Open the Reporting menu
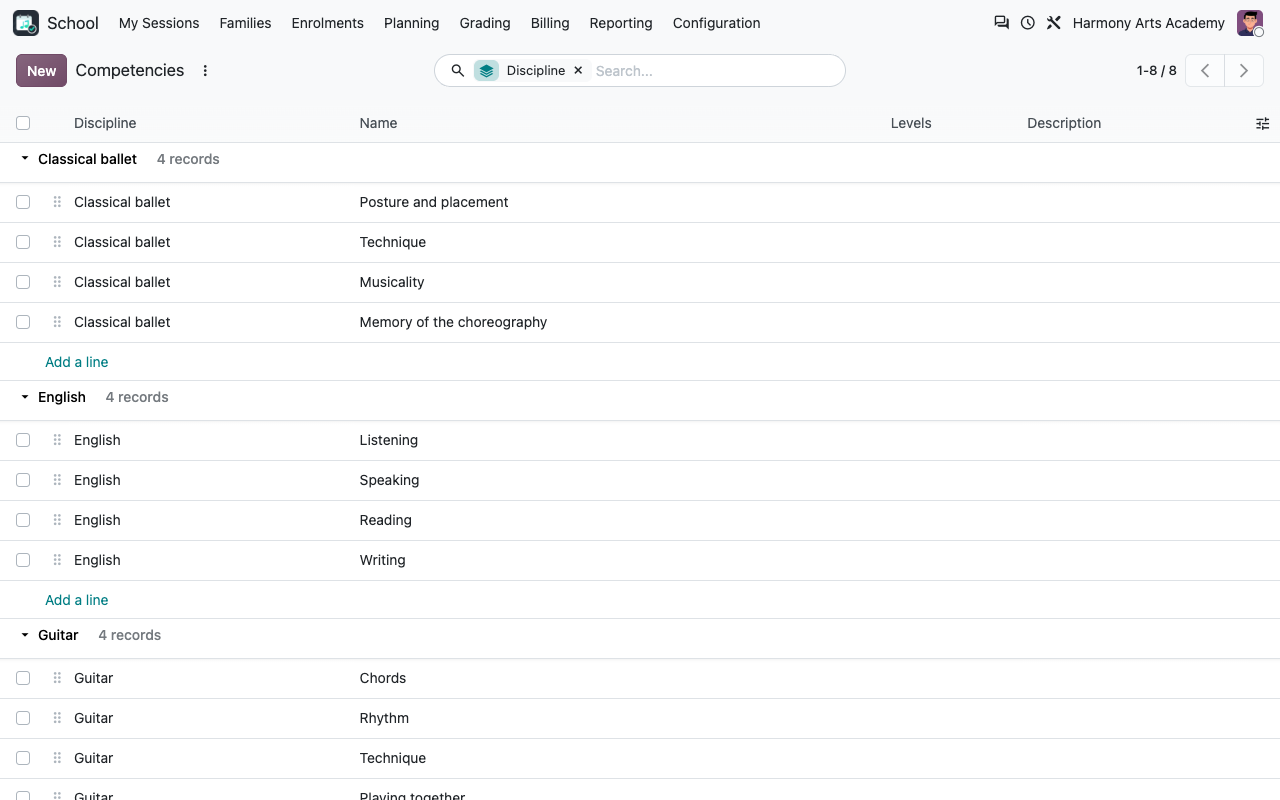This screenshot has height=800, width=1280. point(621,23)
